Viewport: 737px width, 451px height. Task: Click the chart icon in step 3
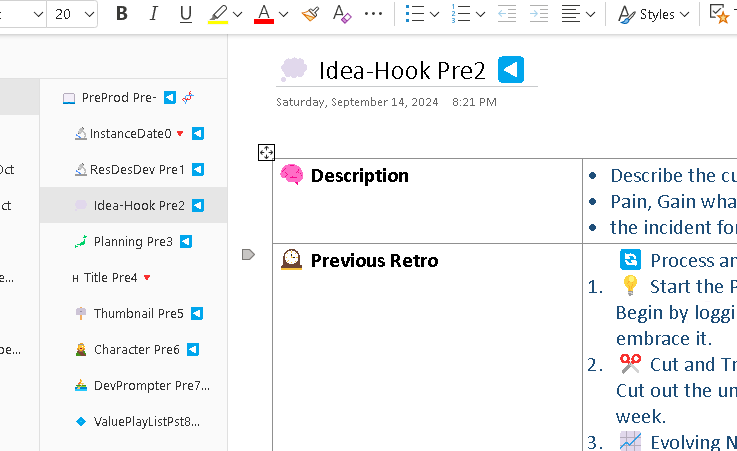(x=630, y=442)
